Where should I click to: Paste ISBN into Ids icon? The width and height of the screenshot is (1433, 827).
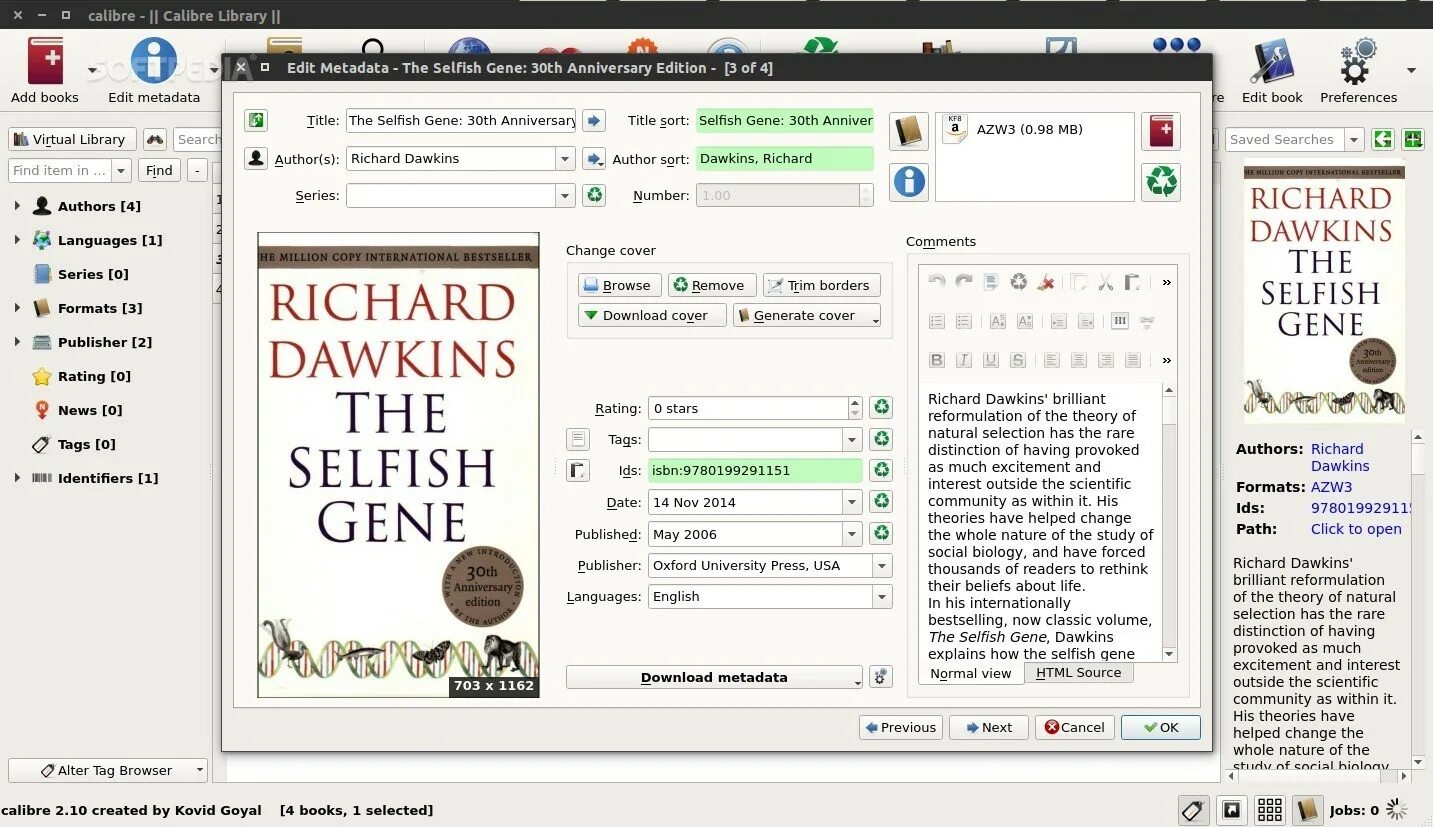(578, 470)
